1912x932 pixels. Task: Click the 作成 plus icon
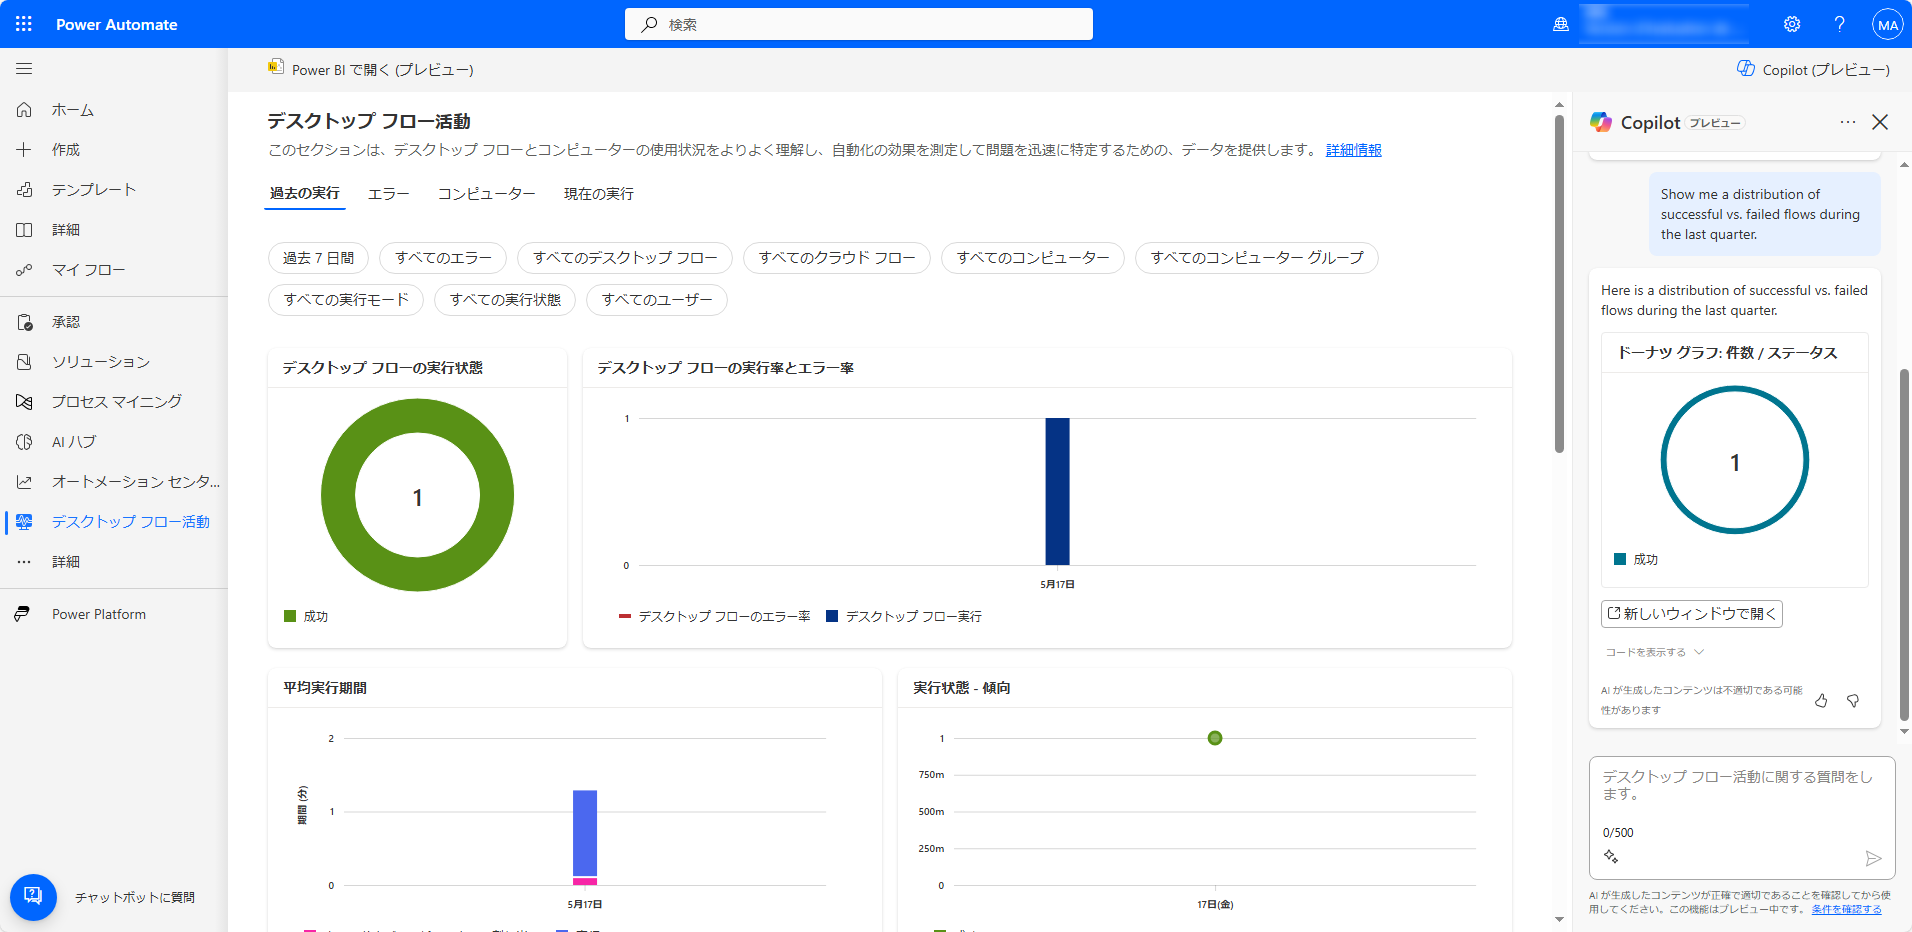coord(24,150)
